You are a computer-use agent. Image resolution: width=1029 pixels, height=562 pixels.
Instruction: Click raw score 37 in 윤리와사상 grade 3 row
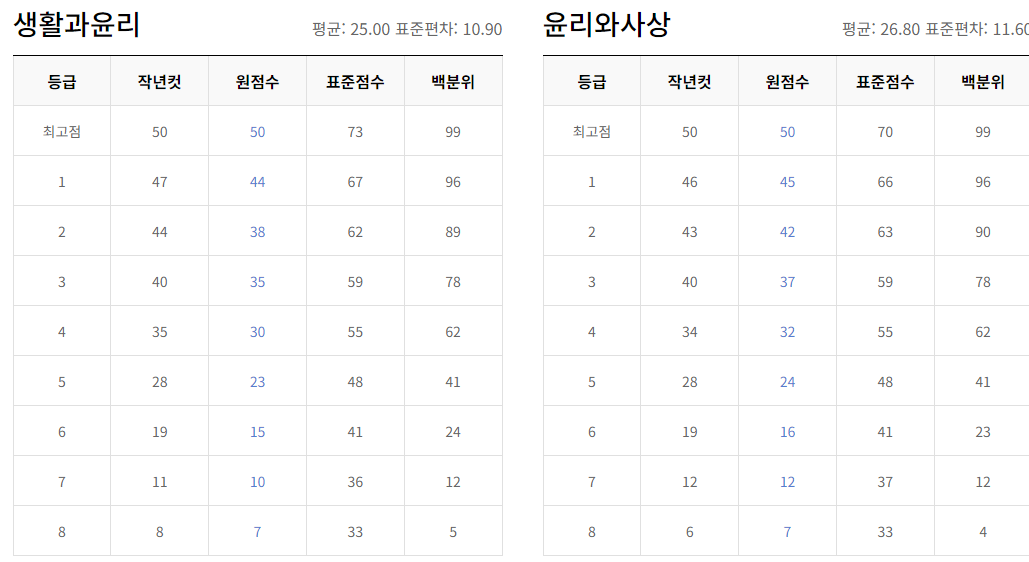[787, 282]
